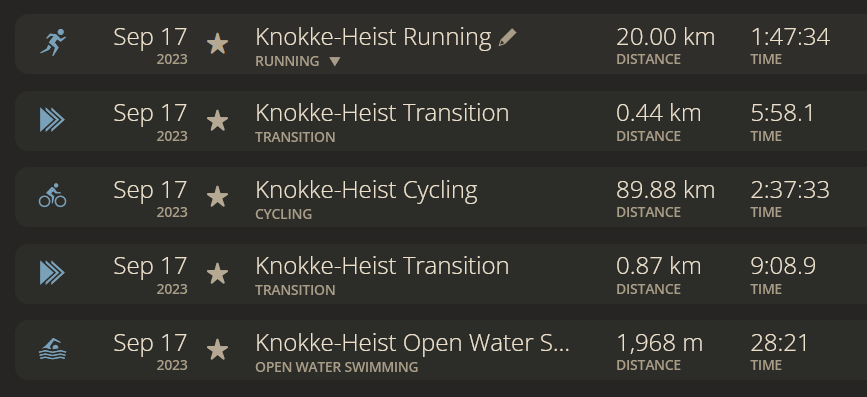This screenshot has height=397, width=867.
Task: Click the RUNNING activity type label
Action: pyautogui.click(x=287, y=61)
